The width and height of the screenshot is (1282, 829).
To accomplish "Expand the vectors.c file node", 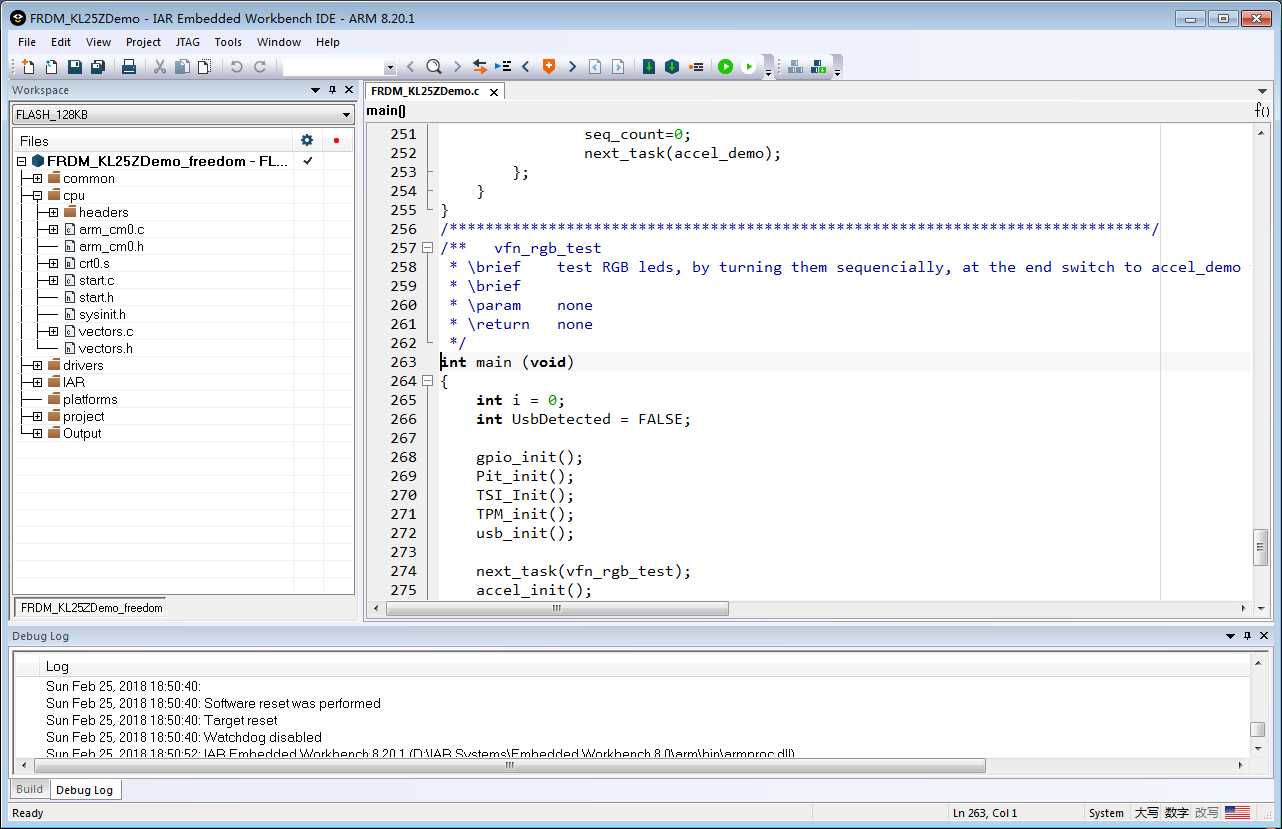I will tap(53, 332).
